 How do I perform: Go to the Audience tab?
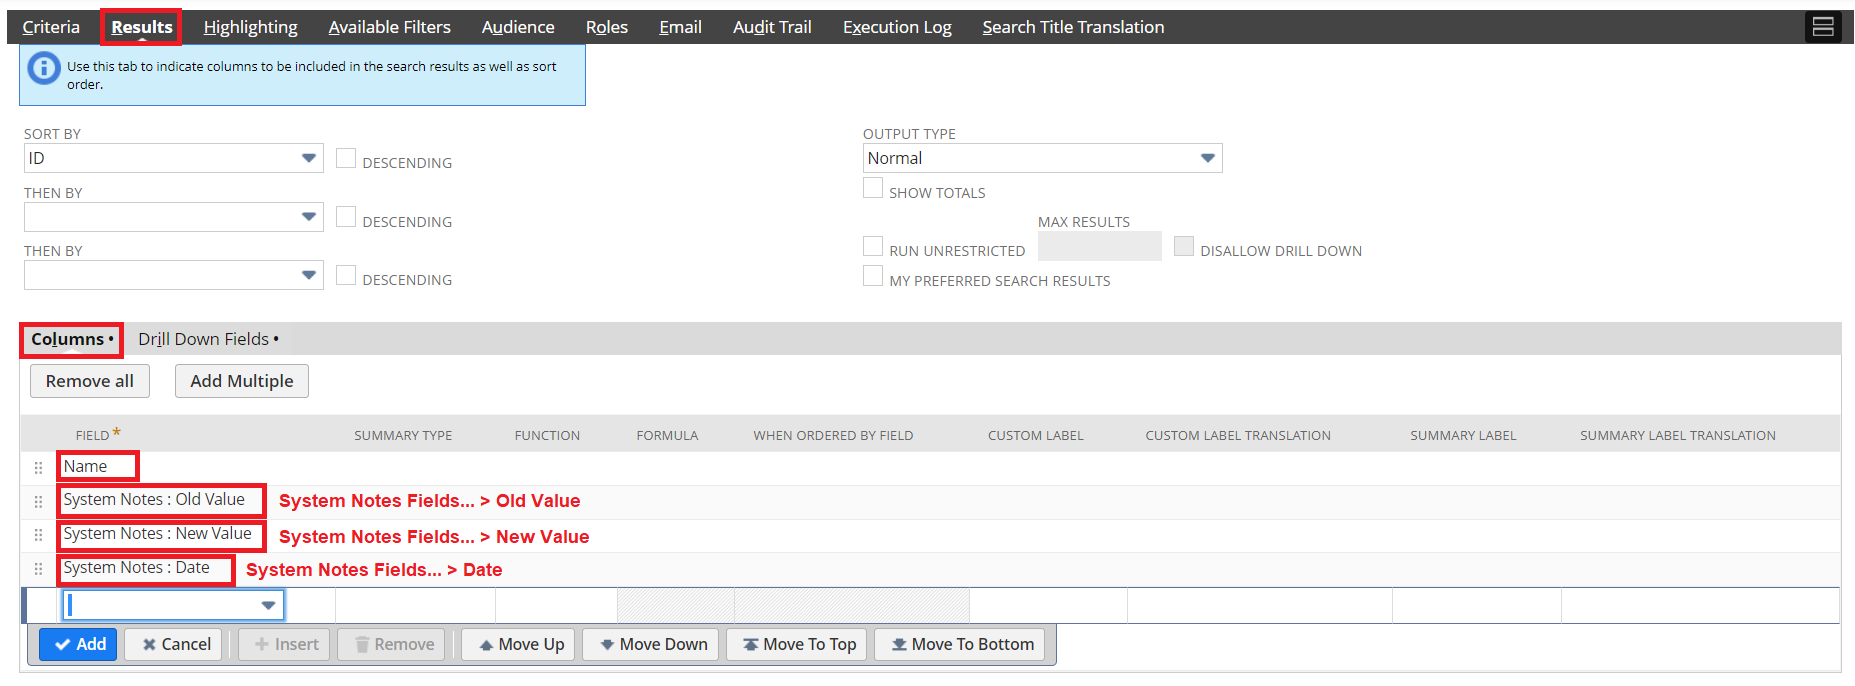click(518, 27)
